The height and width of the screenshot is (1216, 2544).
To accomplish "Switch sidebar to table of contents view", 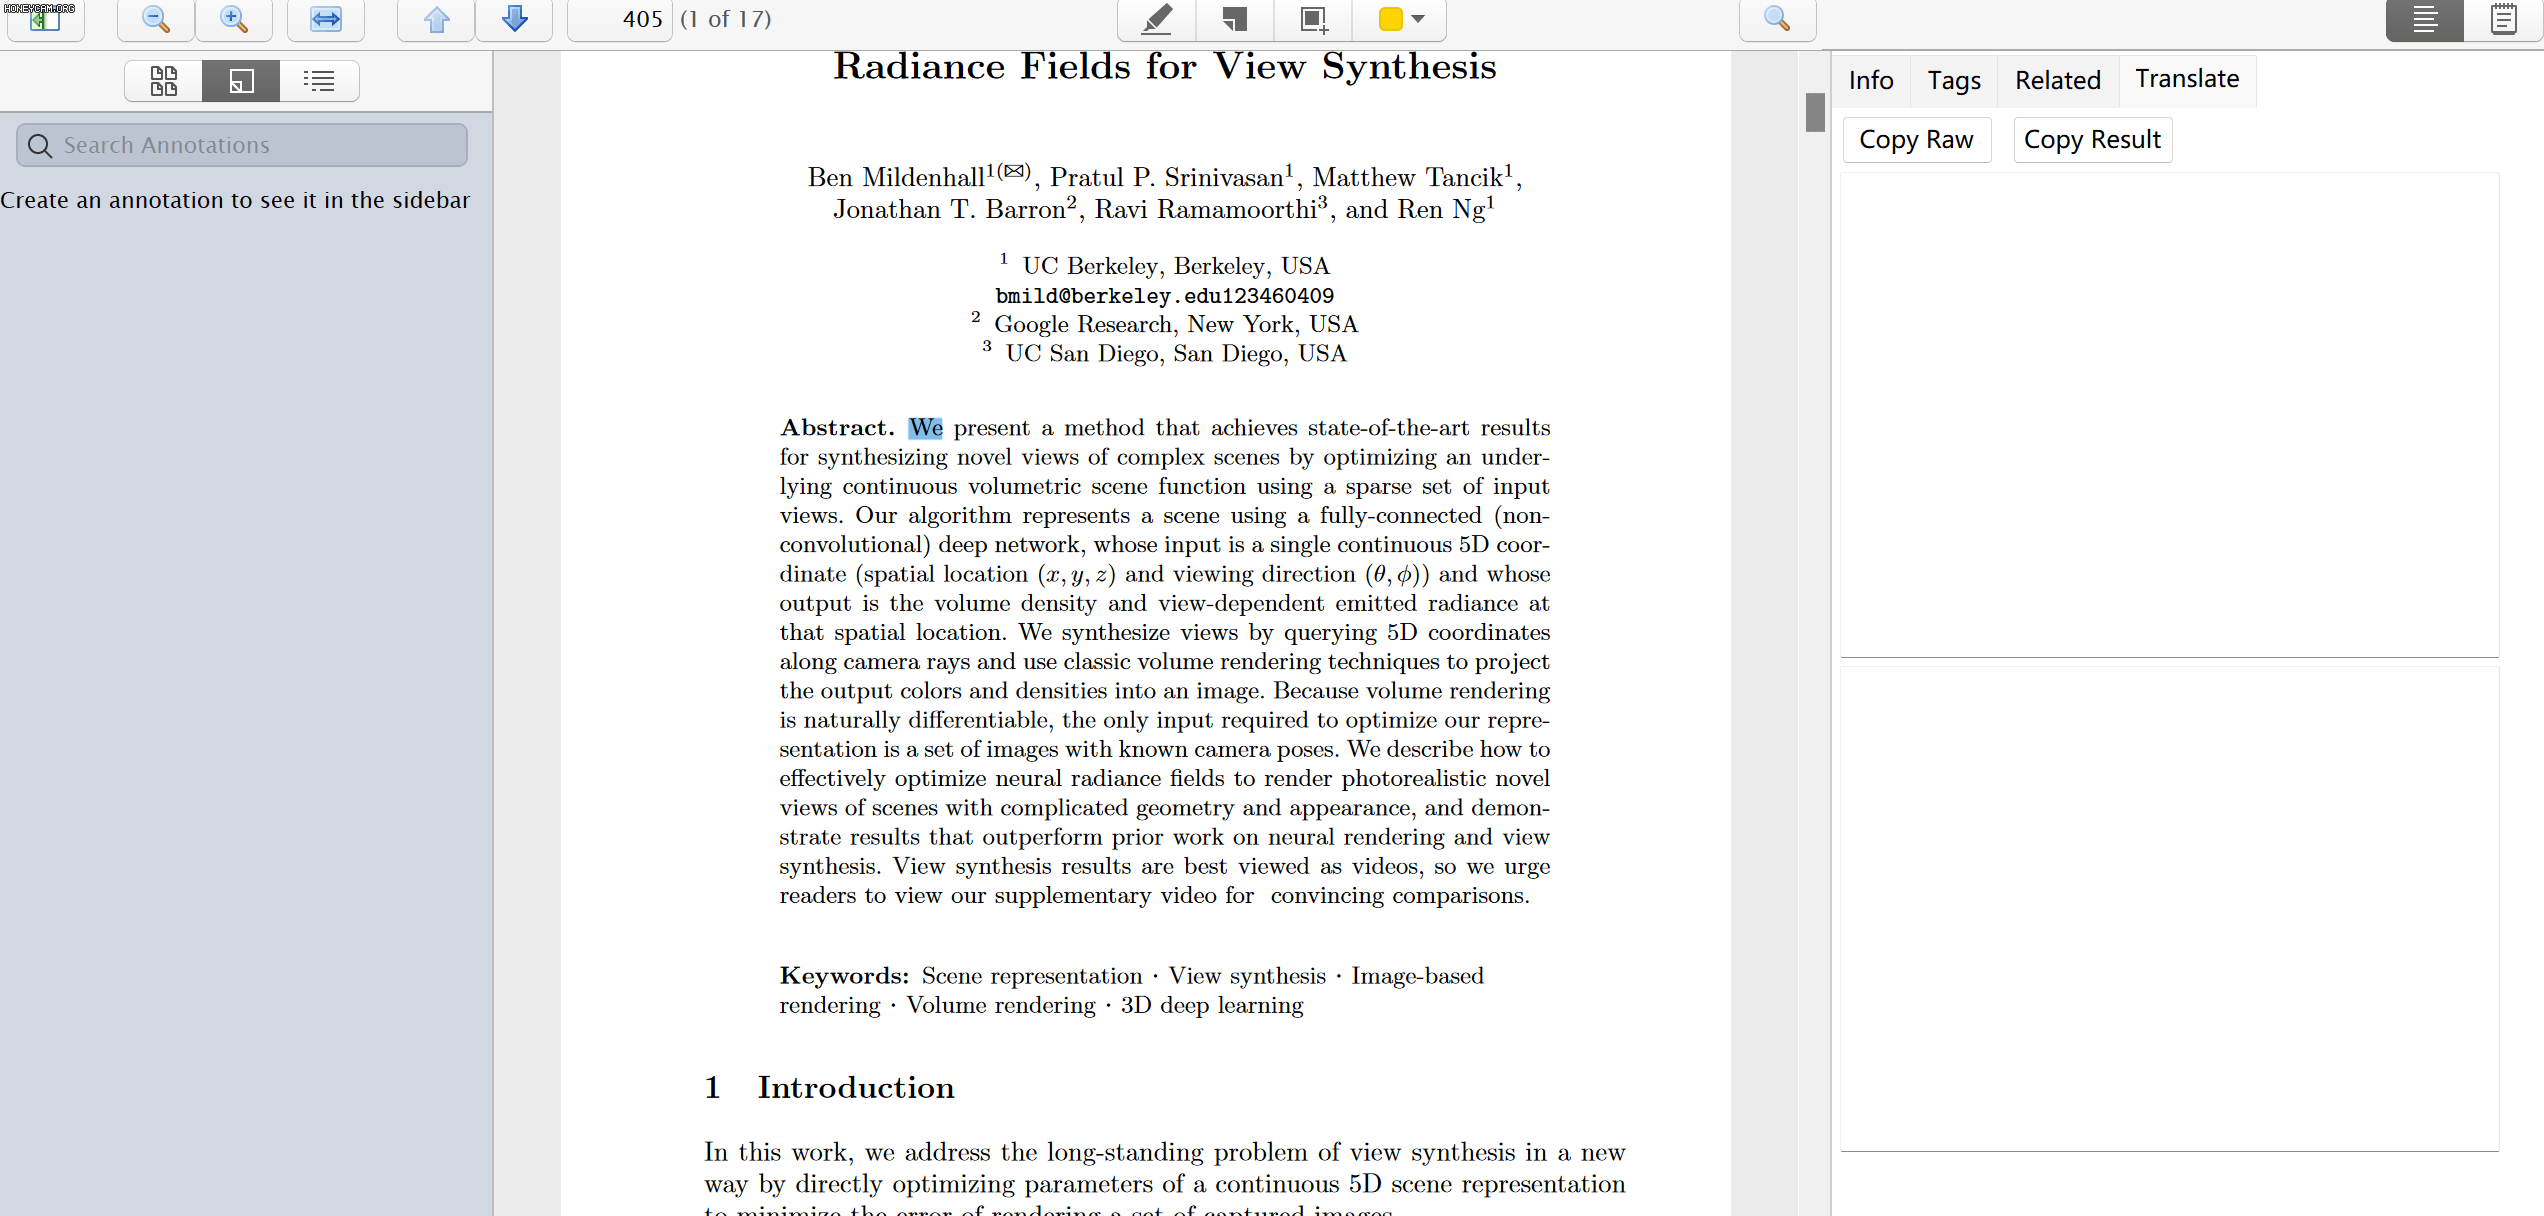I will coord(319,81).
